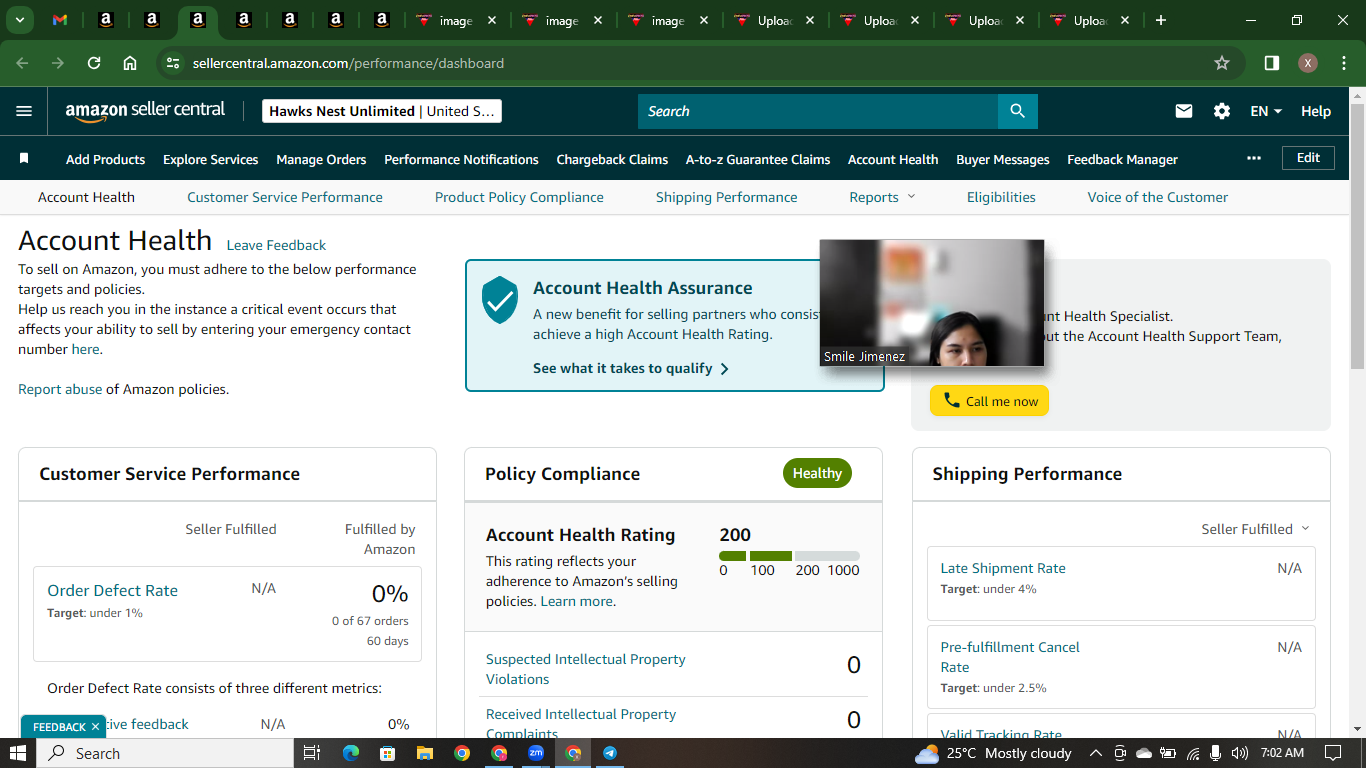1366x768 pixels.
Task: Launch Microsoft Edge from the taskbar
Action: pos(351,753)
